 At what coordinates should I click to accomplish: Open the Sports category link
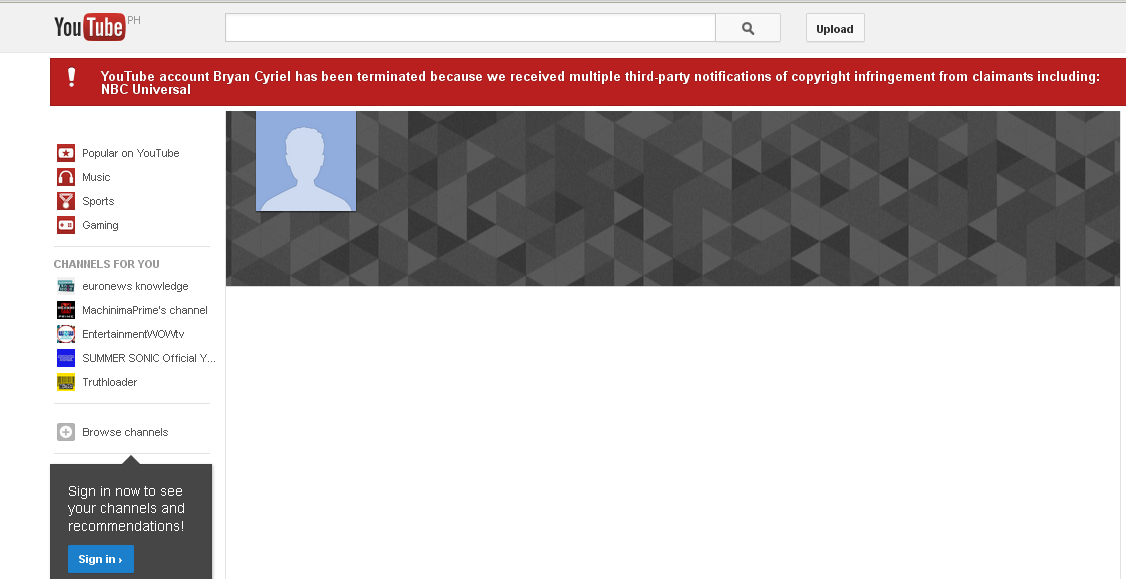98,201
